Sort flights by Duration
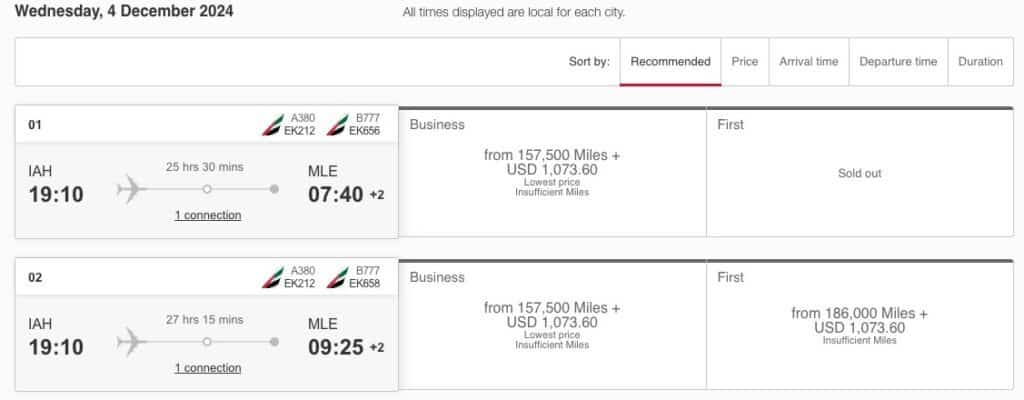Image resolution: width=1024 pixels, height=400 pixels. pos(980,61)
